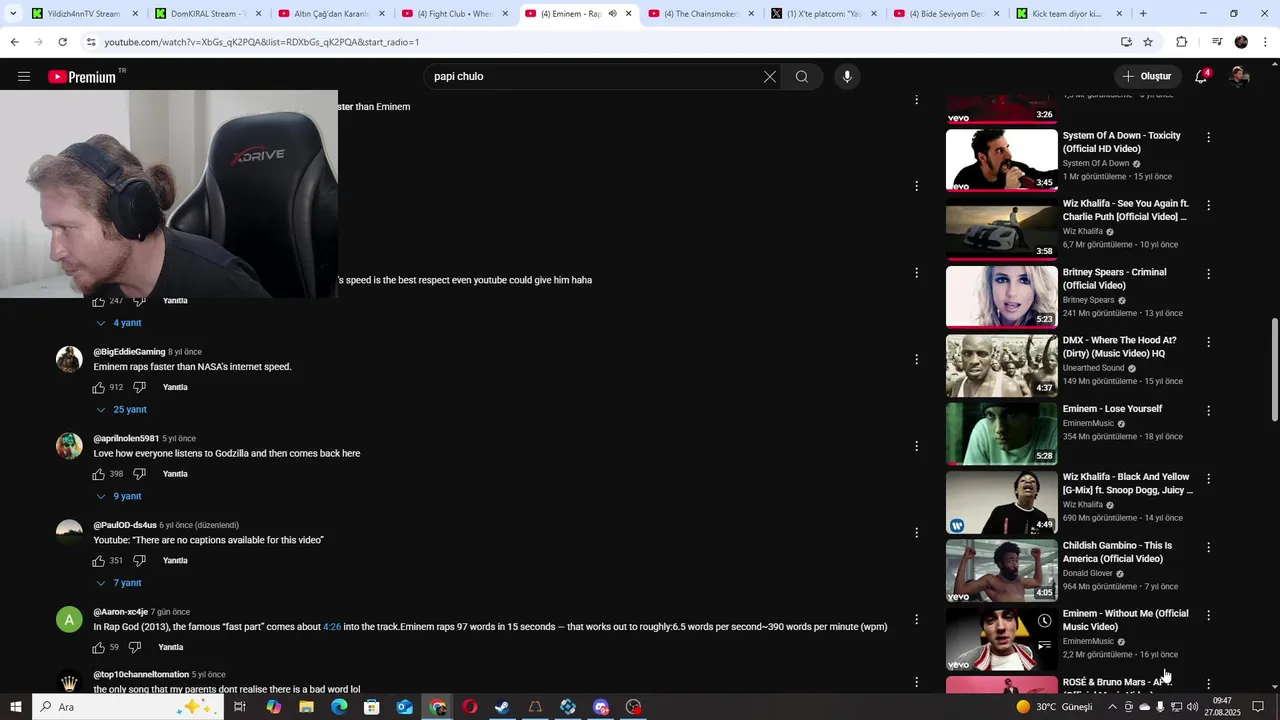This screenshot has width=1280, height=720.
Task: Switch to The Chainsmokers tab
Action: coord(701,14)
